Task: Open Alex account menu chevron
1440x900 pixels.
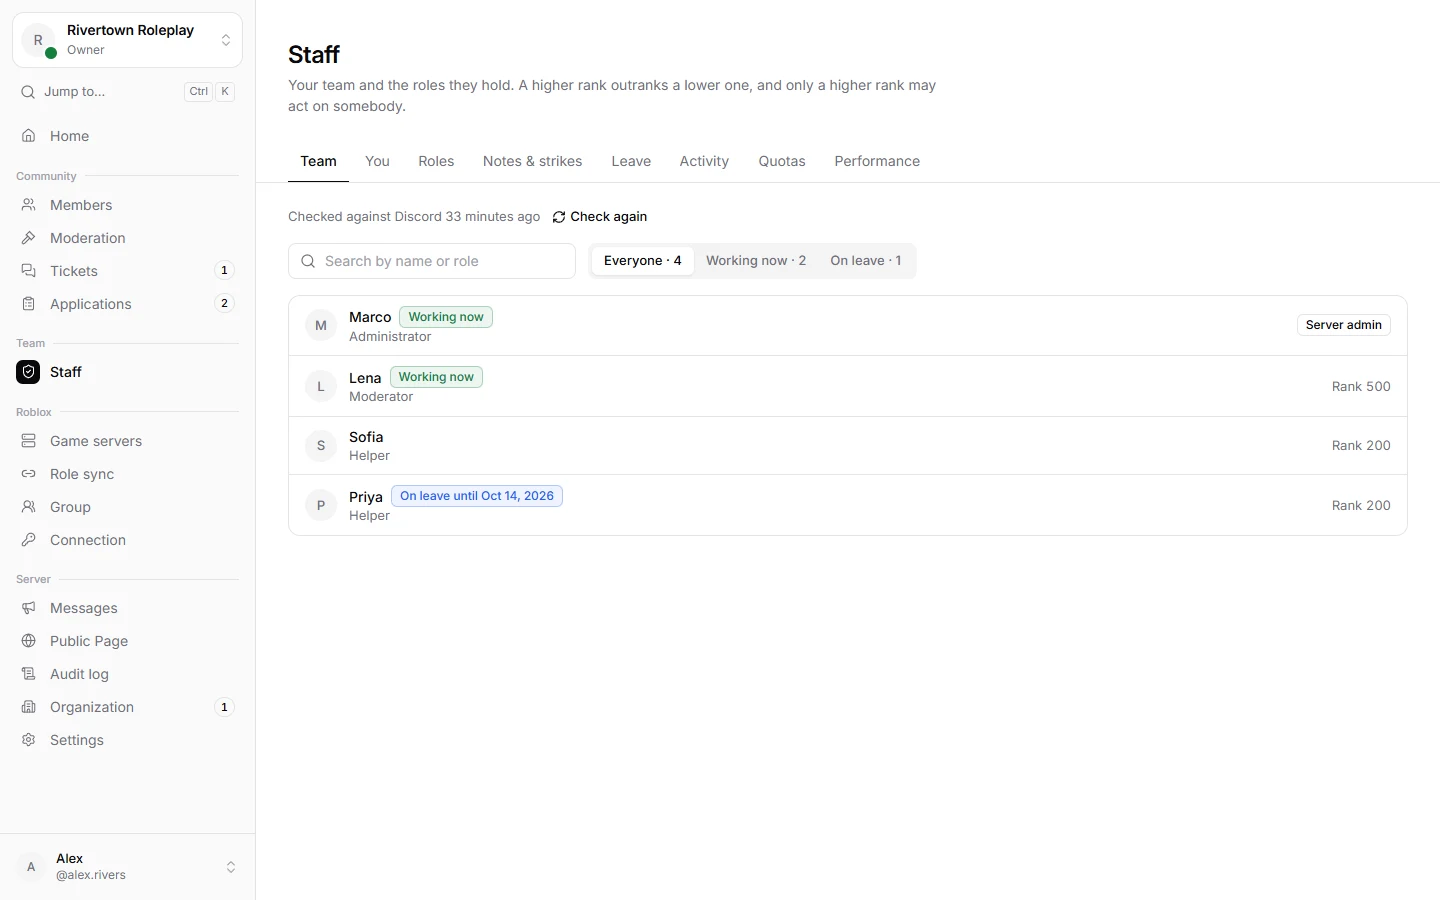Action: click(231, 867)
